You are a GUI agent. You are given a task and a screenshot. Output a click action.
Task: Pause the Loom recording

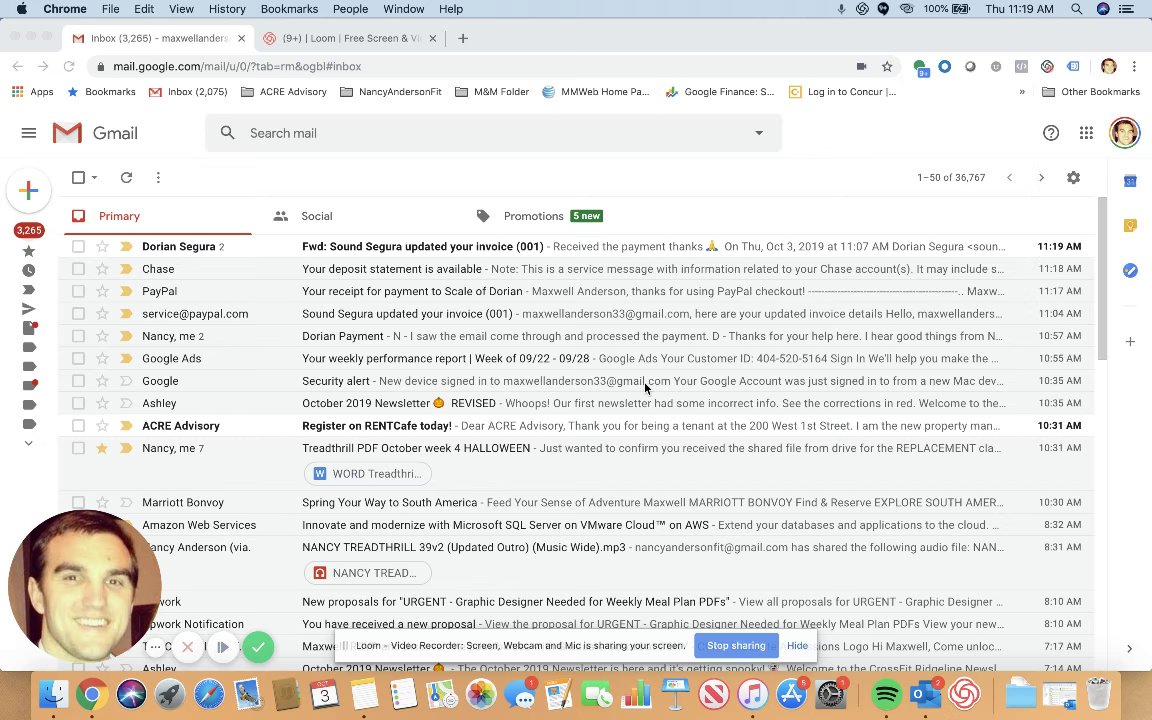point(223,647)
